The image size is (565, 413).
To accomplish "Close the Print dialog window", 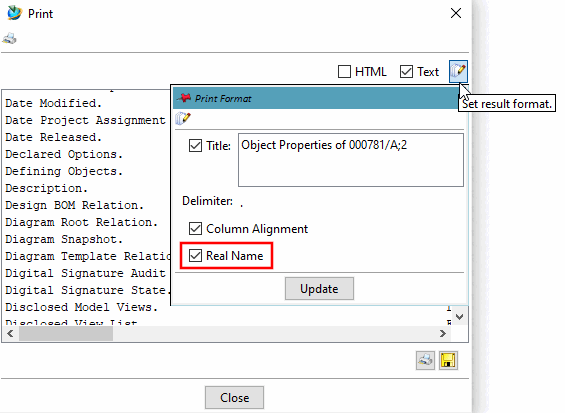I will coord(456,13).
